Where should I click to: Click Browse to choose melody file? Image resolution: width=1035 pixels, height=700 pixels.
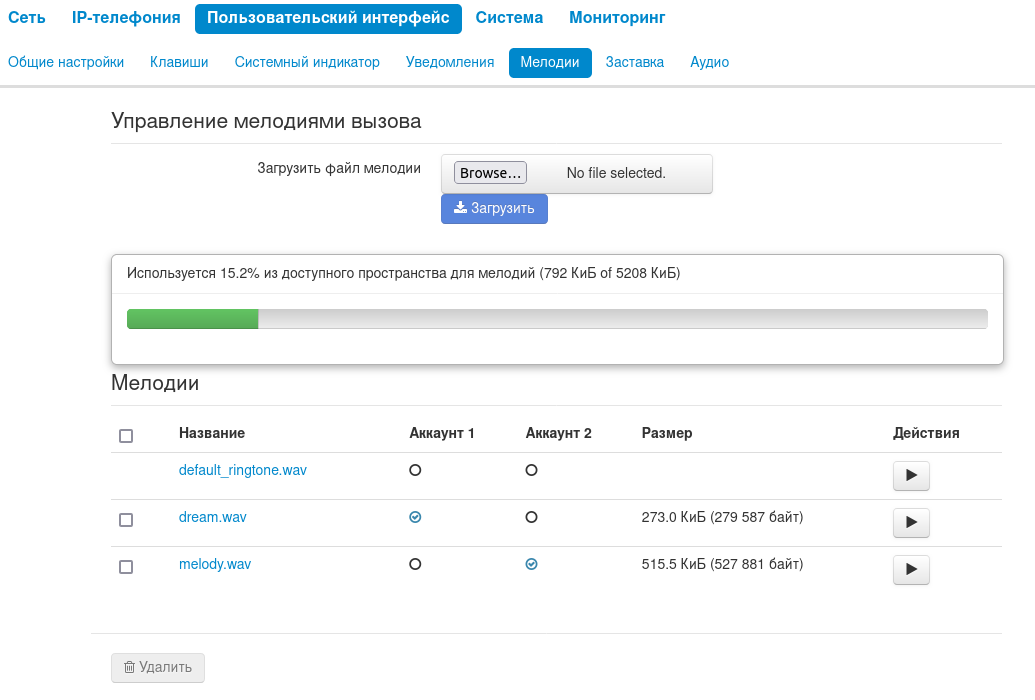click(x=490, y=173)
